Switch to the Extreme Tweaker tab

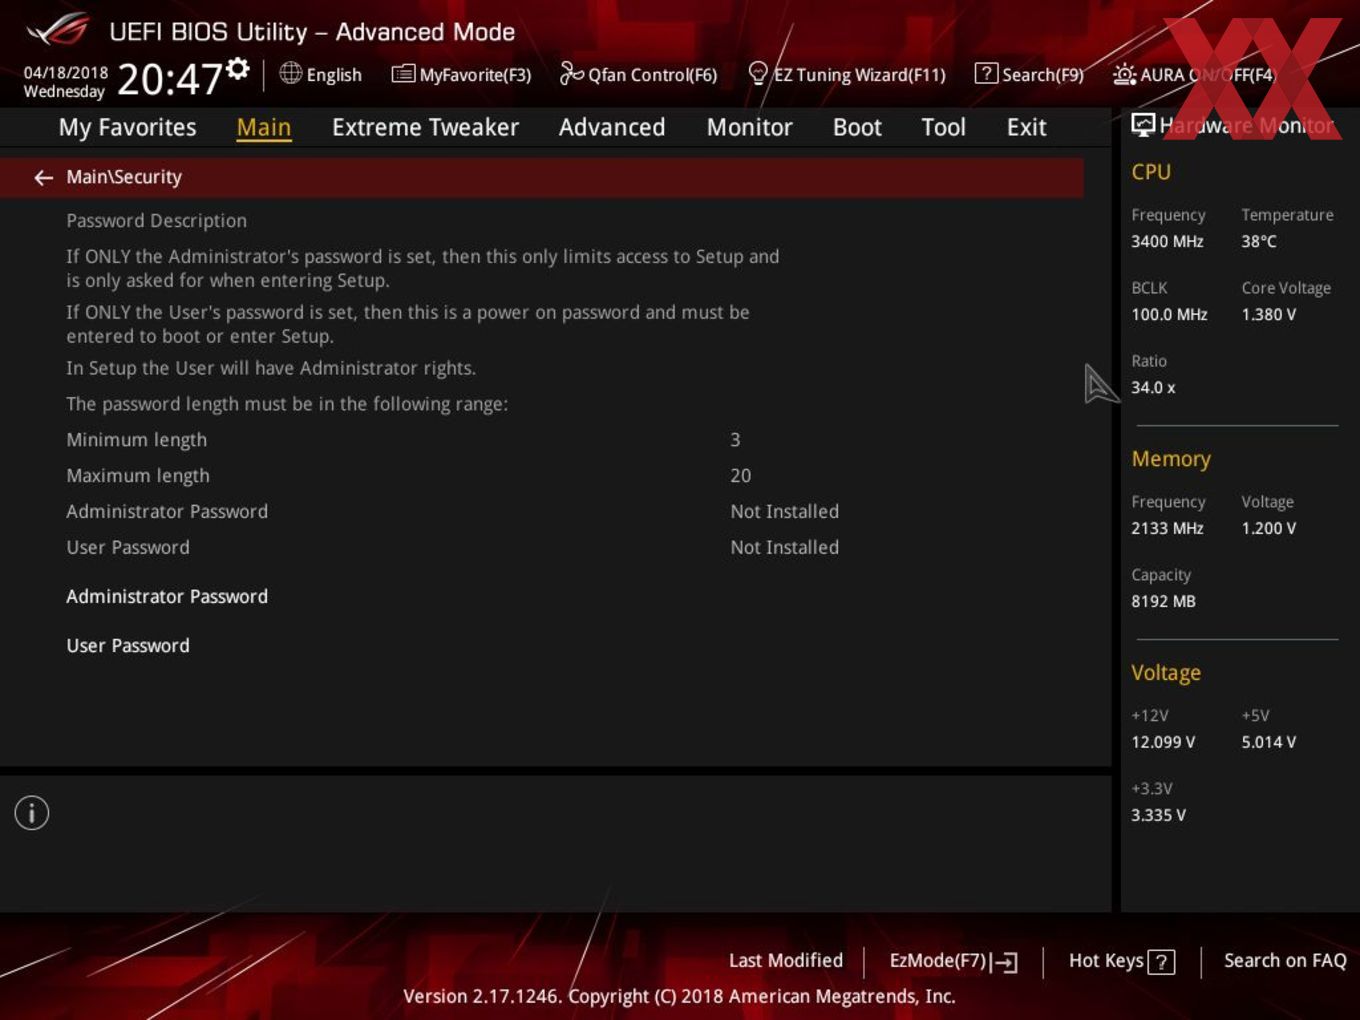(425, 127)
